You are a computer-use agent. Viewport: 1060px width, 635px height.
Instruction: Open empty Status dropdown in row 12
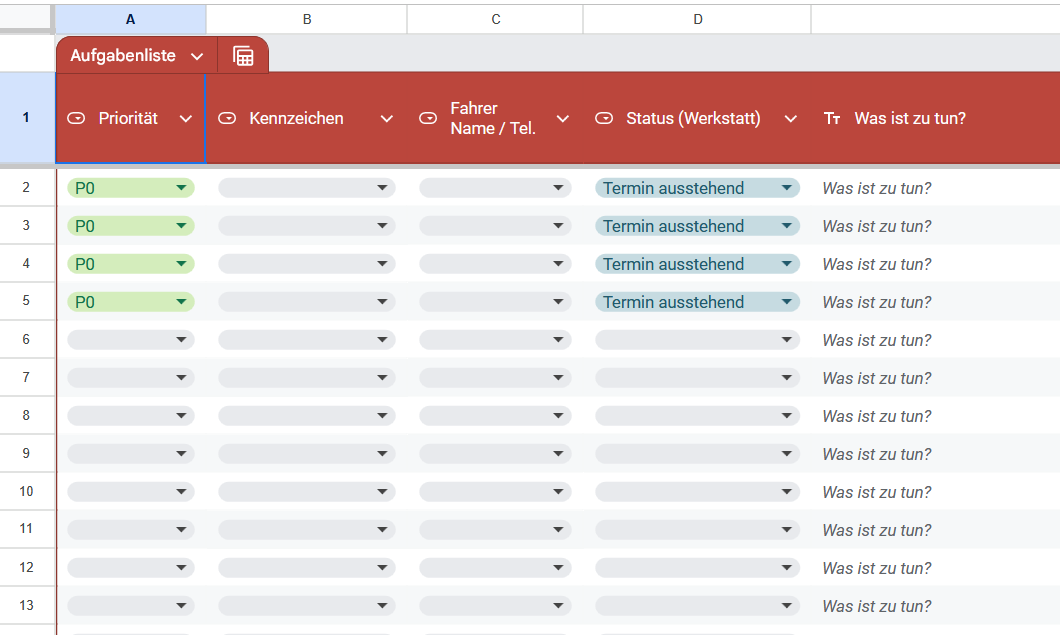click(697, 567)
